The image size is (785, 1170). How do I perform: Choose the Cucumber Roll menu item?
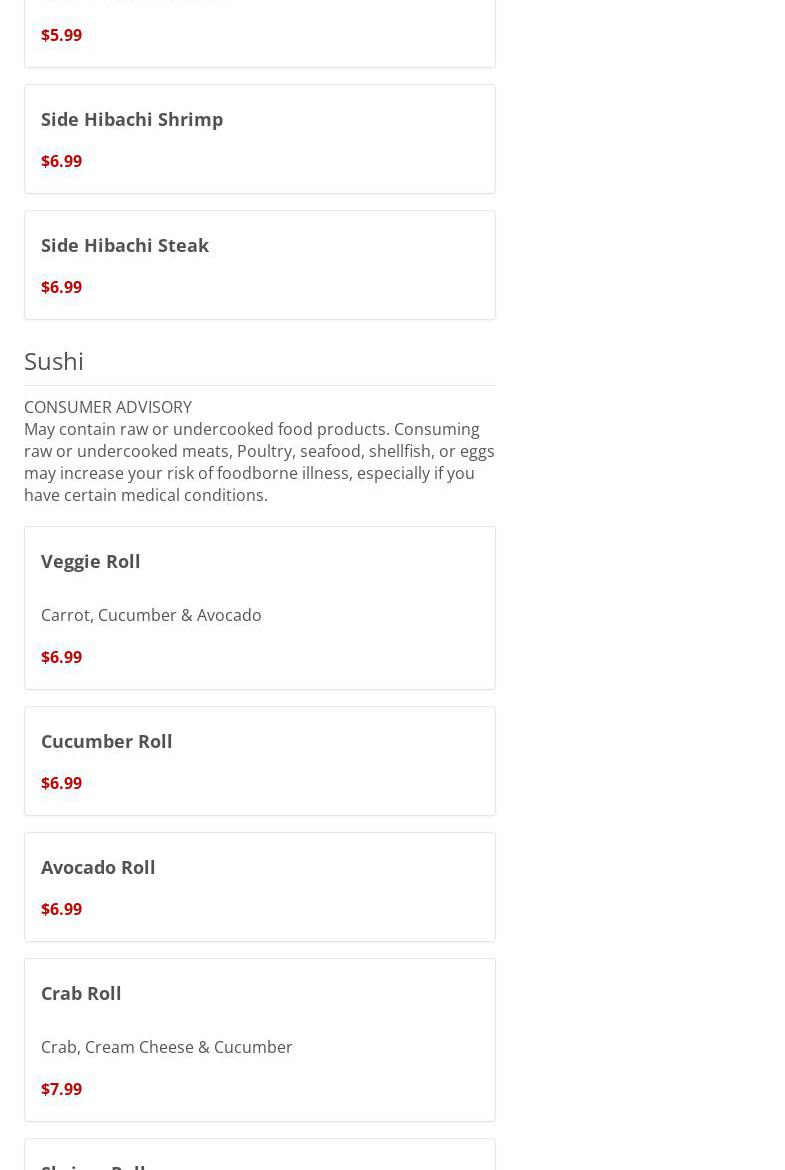[107, 741]
